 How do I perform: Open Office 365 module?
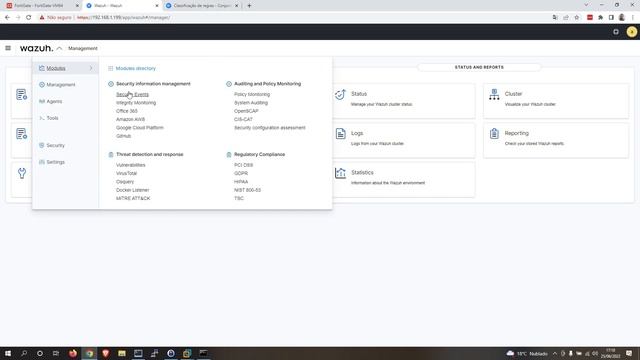point(127,111)
